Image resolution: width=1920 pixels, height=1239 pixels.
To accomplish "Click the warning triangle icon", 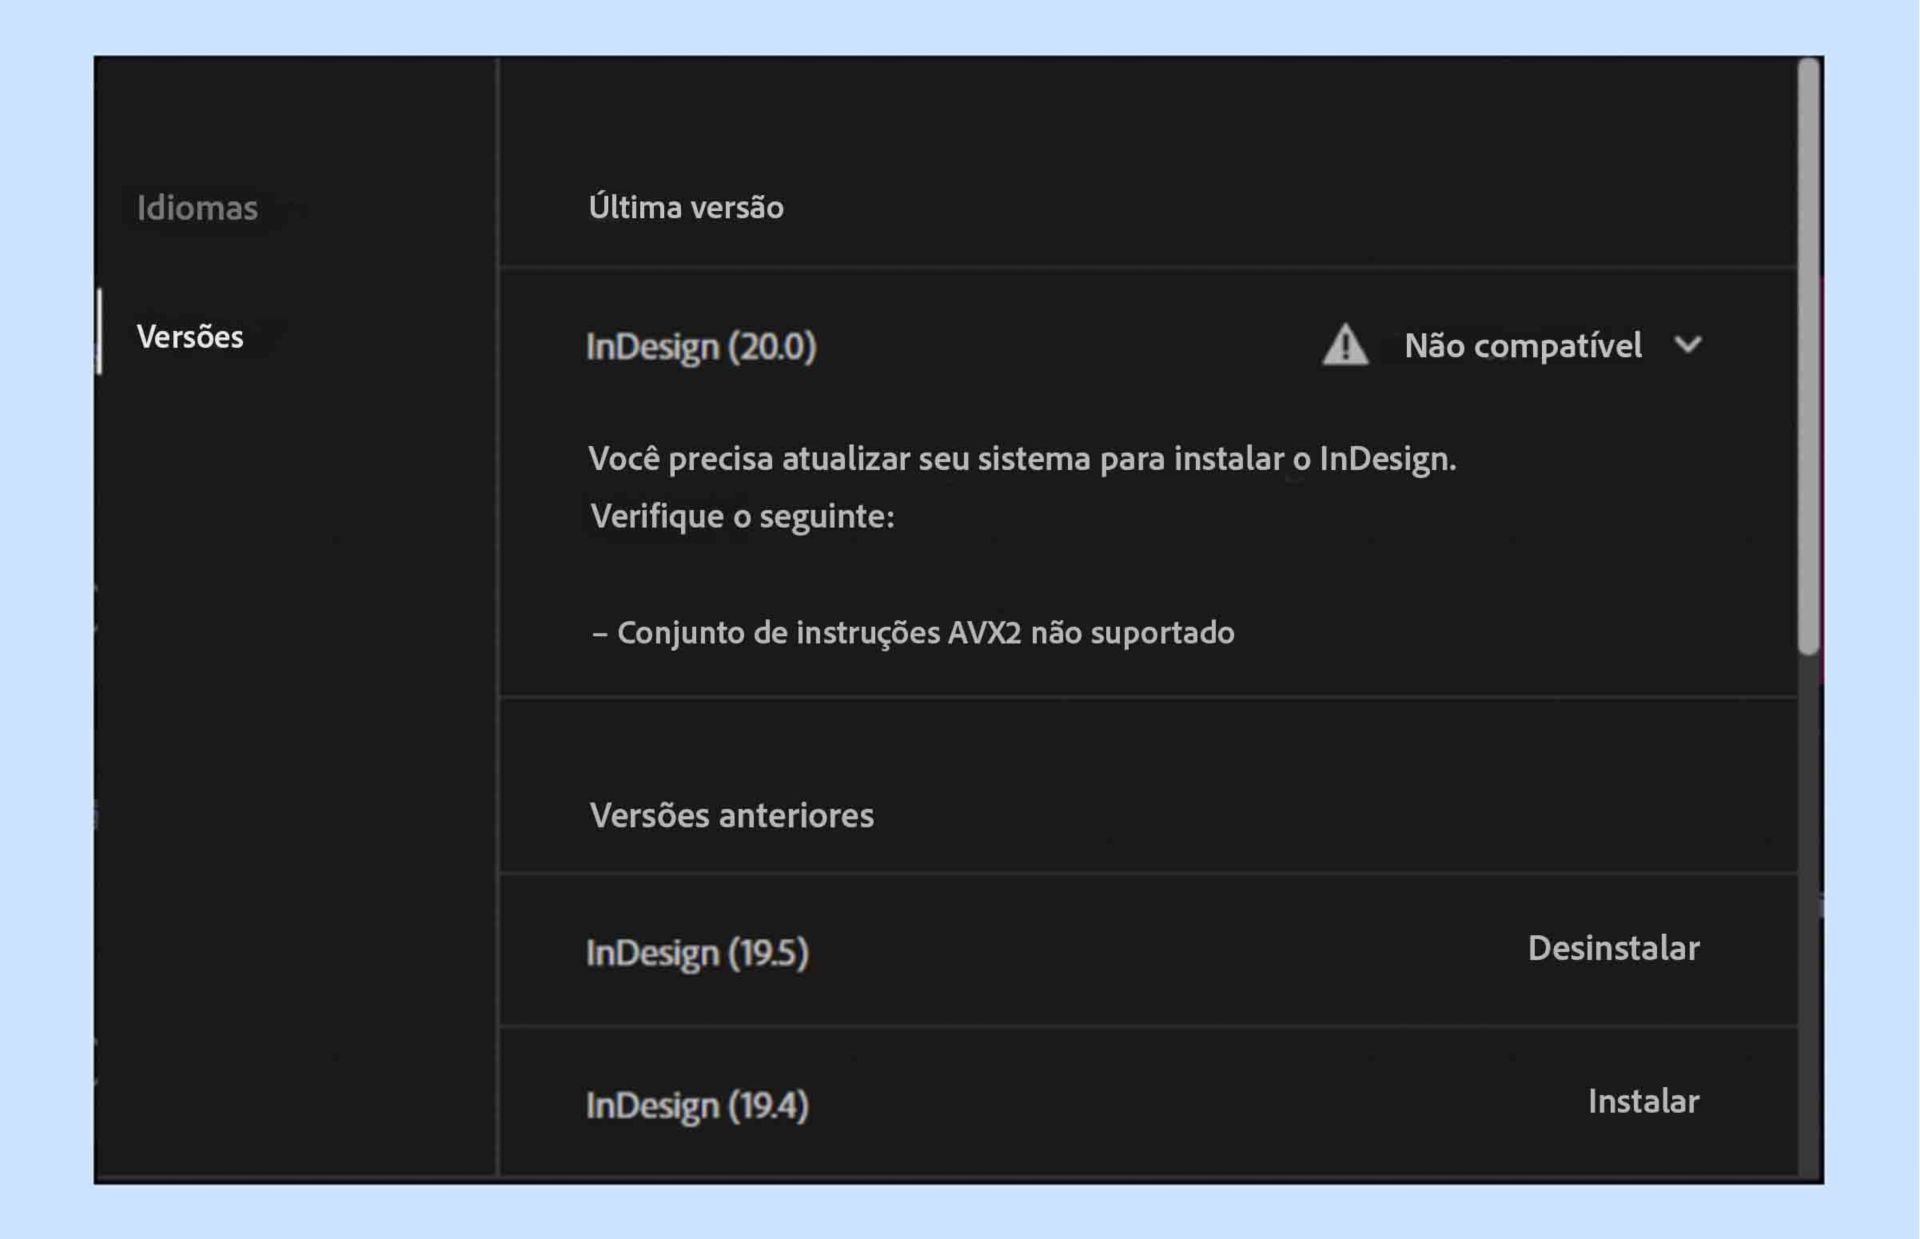I will tap(1345, 345).
